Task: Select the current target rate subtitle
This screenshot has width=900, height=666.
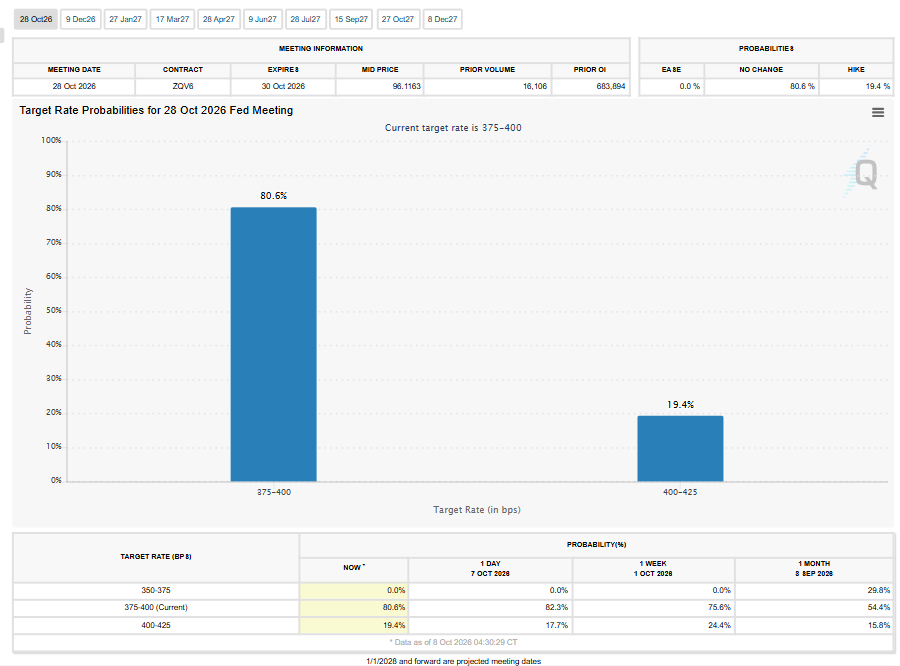Action: click(453, 127)
